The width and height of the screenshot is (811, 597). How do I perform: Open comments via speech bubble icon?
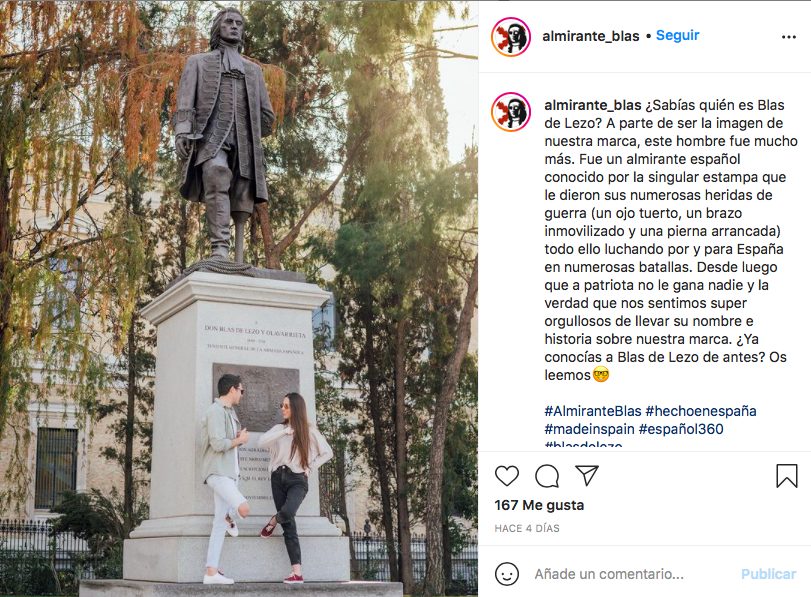click(547, 476)
